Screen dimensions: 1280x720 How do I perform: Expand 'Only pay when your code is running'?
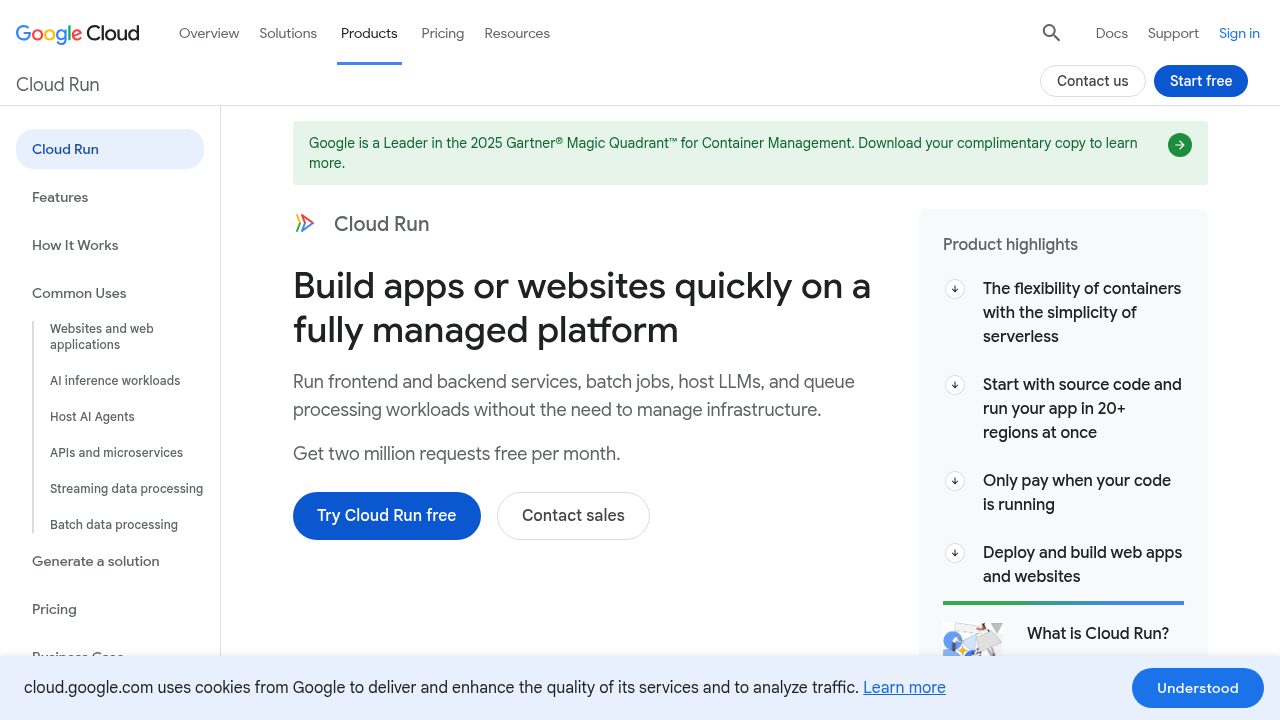(955, 481)
